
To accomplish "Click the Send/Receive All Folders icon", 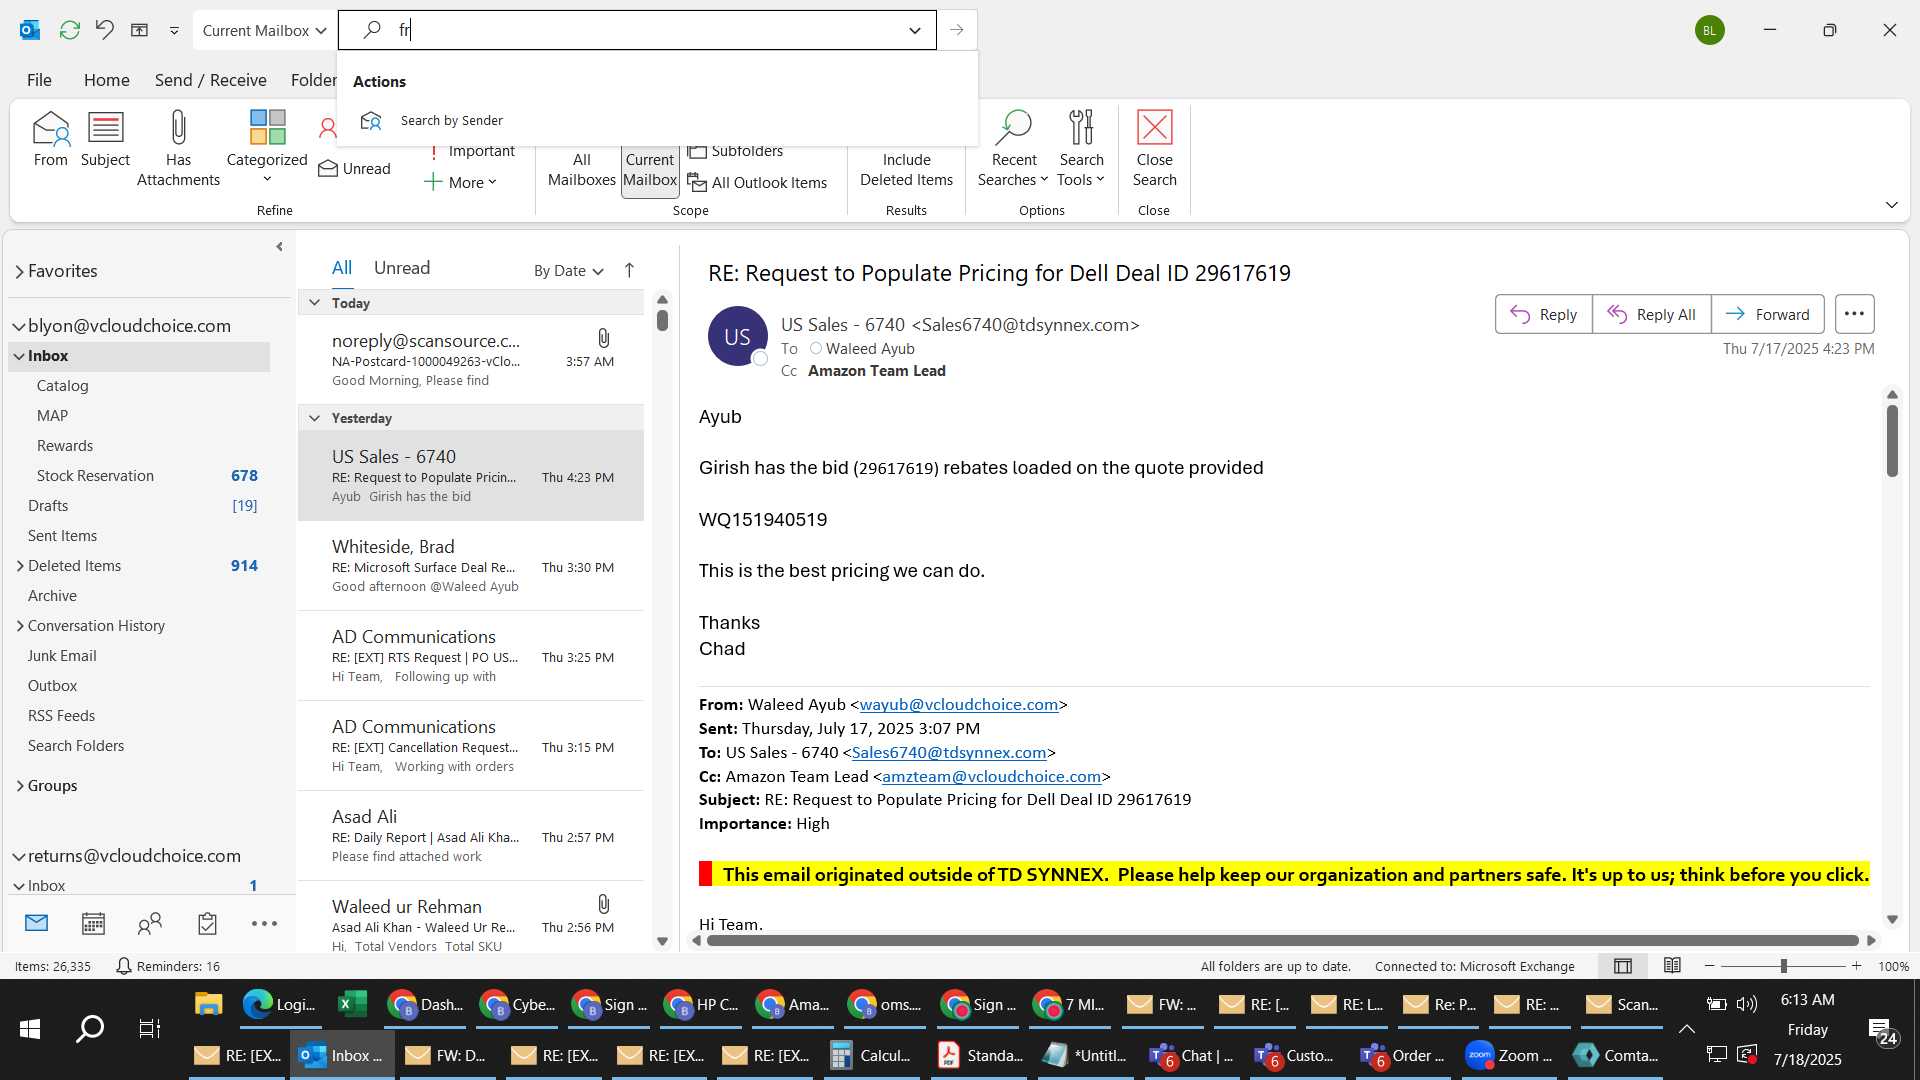I will 69,30.
